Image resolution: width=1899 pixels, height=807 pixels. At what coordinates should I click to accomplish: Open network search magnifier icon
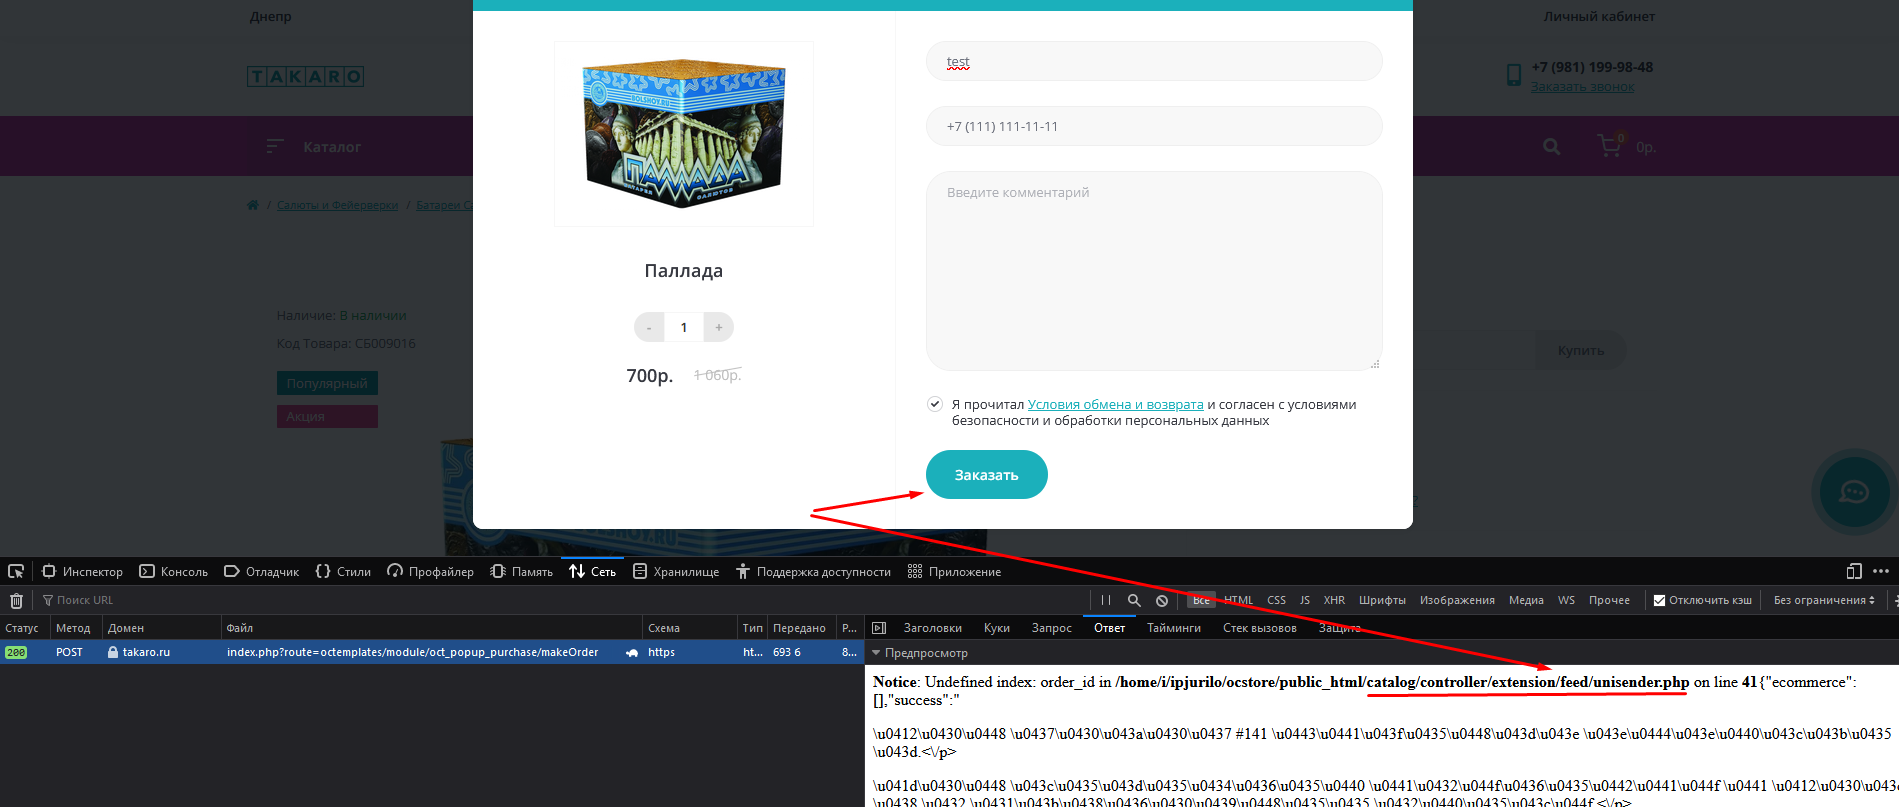pyautogui.click(x=1134, y=601)
